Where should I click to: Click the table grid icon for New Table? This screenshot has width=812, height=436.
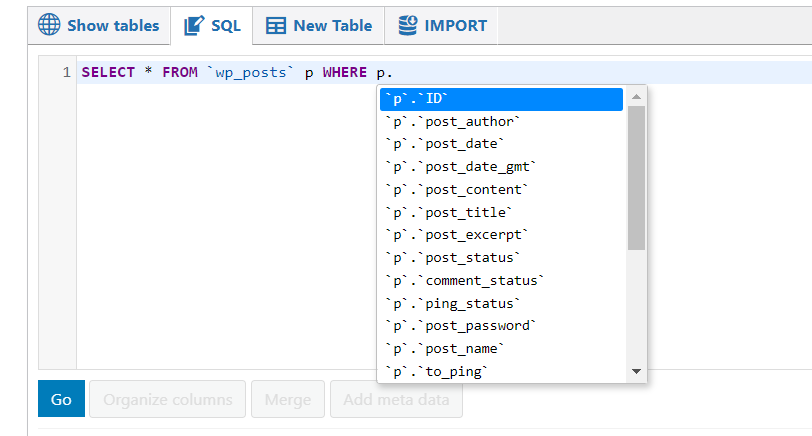[x=276, y=25]
